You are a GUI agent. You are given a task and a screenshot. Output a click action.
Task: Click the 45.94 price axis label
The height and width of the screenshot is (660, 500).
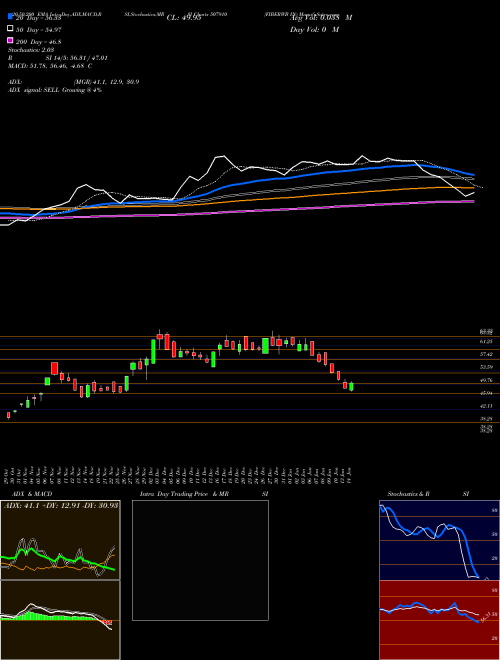[x=486, y=393]
